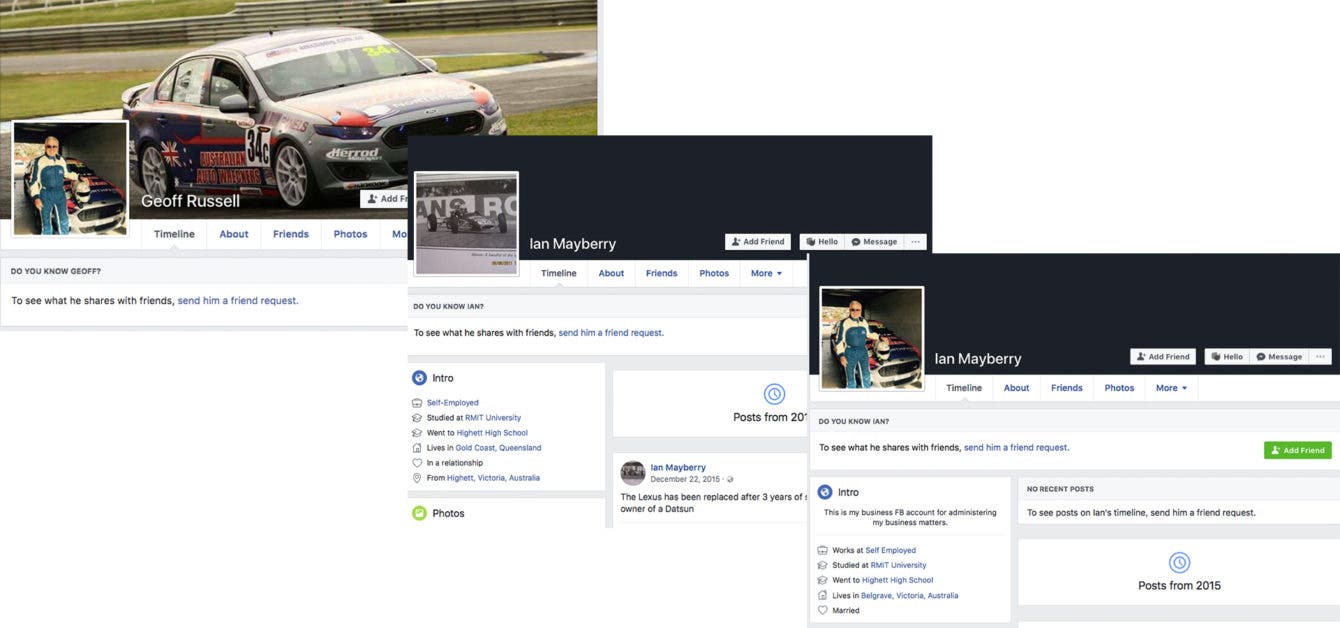Click the clock icon above Posts from 2015

1179,562
